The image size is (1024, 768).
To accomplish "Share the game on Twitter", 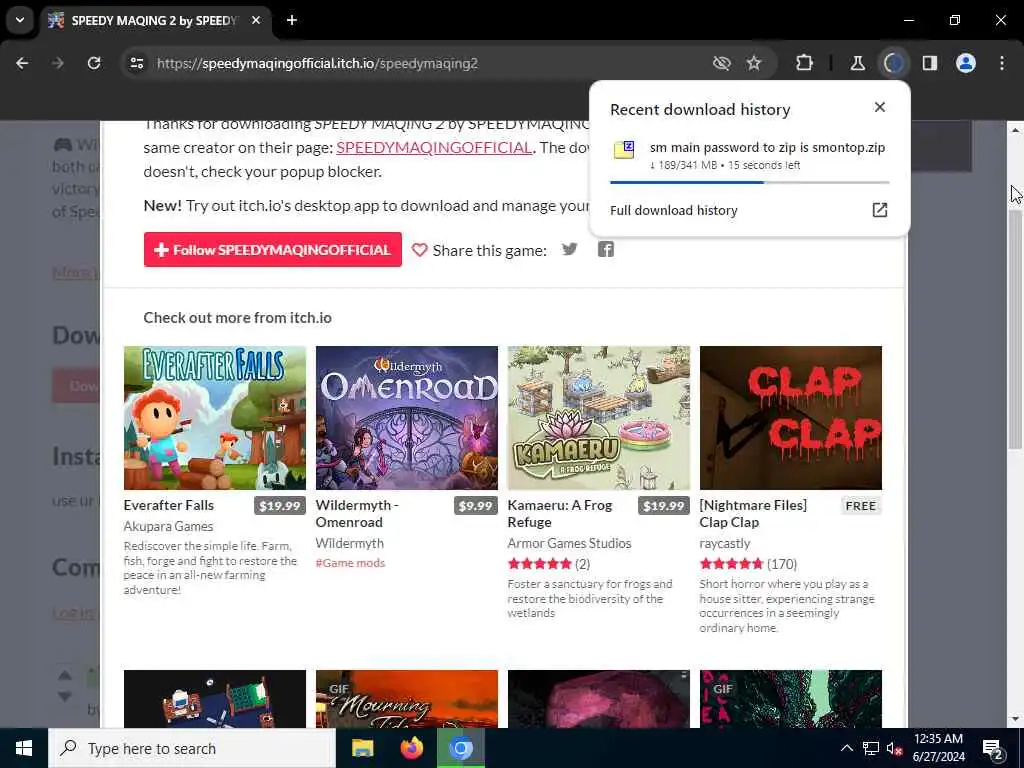I will (569, 249).
